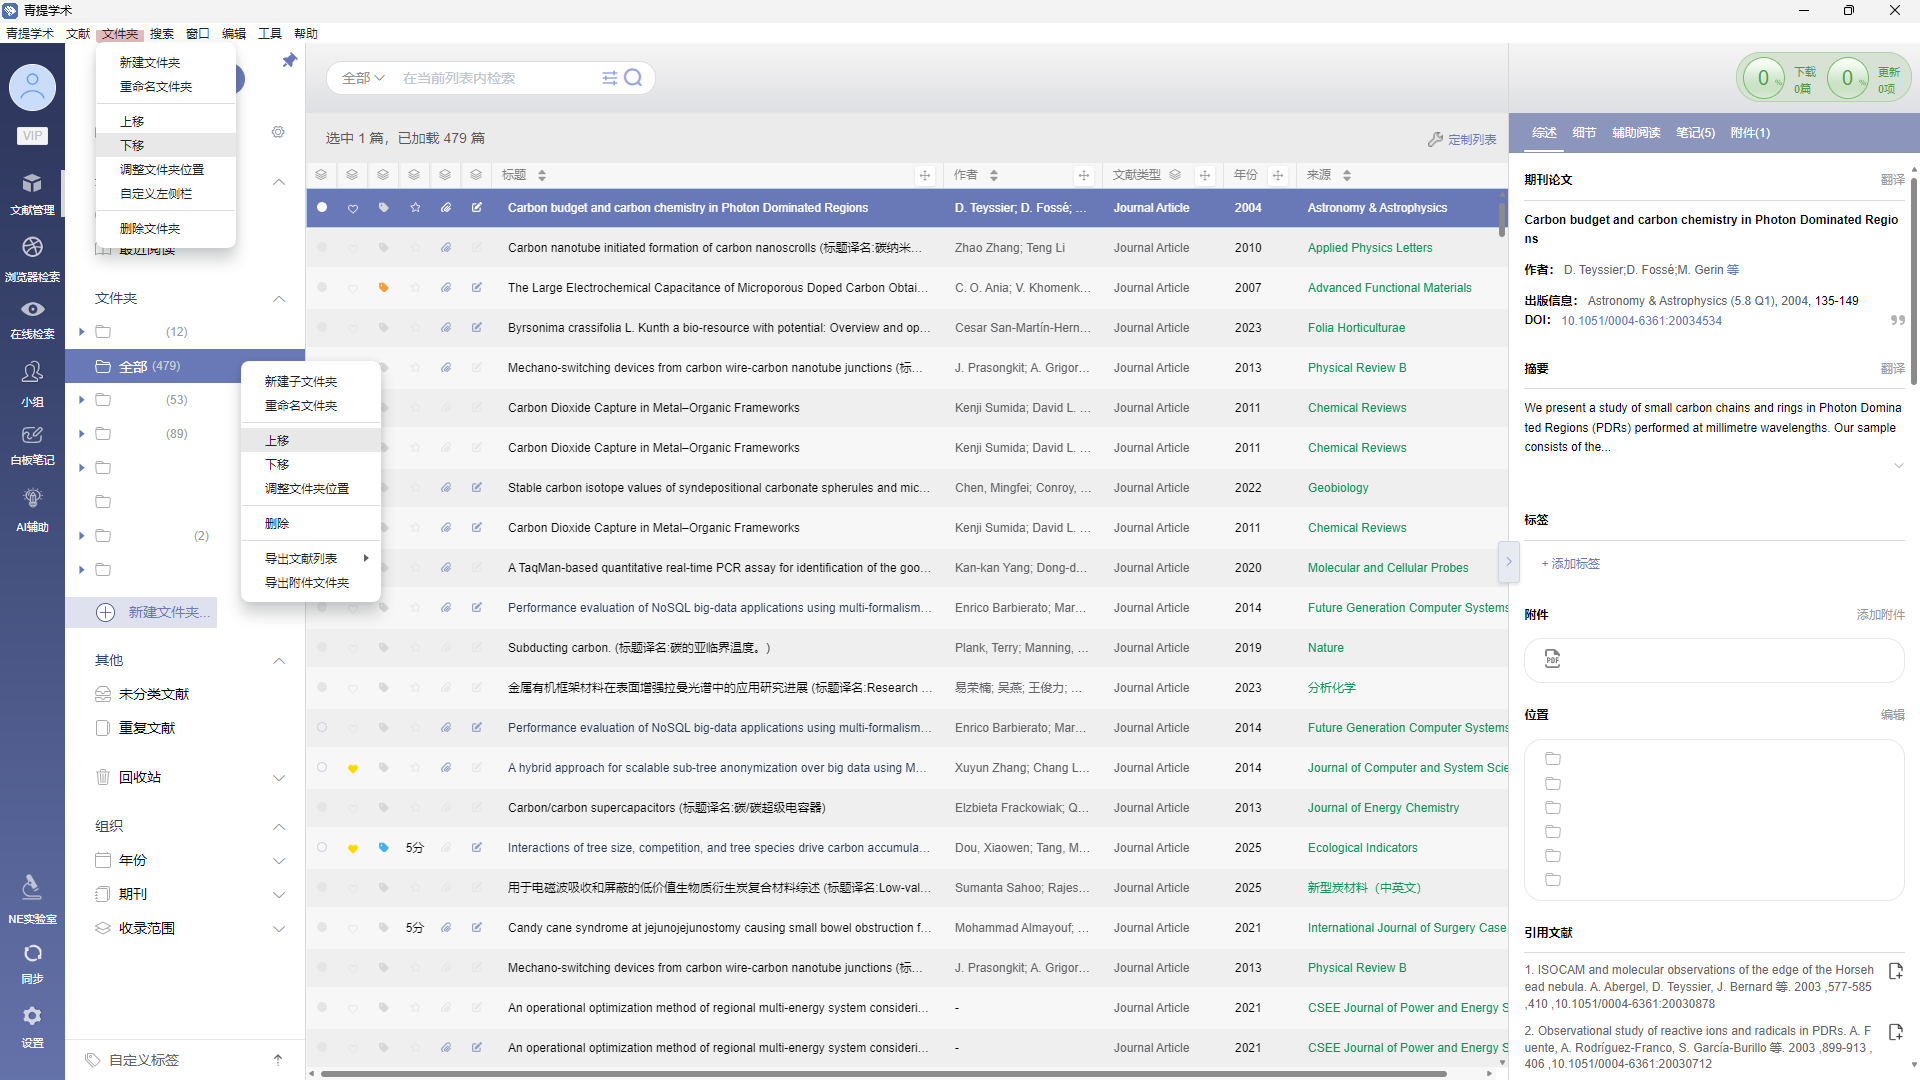This screenshot has width=1920, height=1080.
Task: Select 下移 in the 文件夹 menu
Action: click(133, 146)
